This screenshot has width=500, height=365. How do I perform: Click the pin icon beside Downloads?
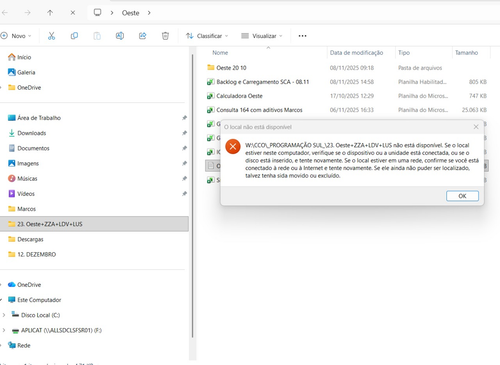pos(184,133)
